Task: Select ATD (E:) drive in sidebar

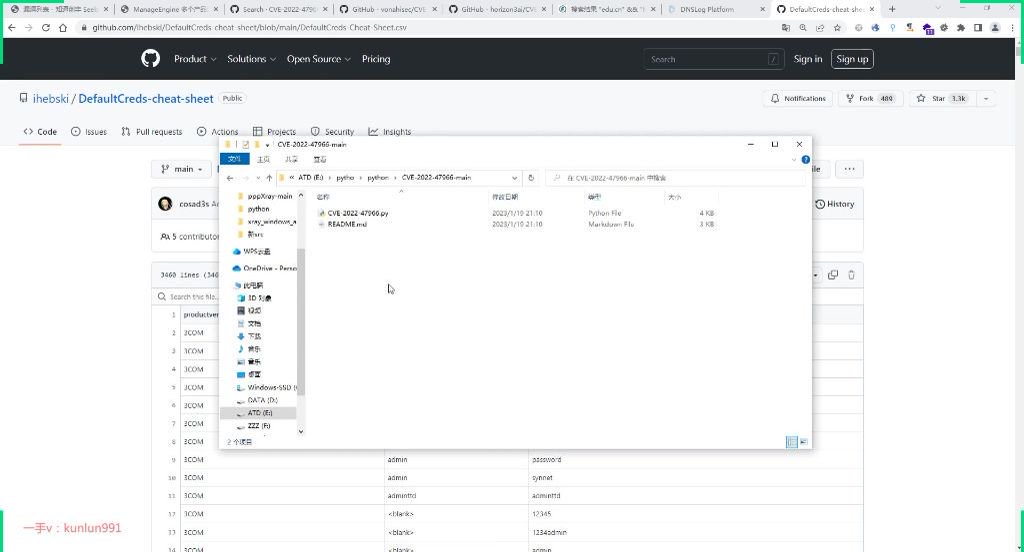Action: tap(259, 413)
